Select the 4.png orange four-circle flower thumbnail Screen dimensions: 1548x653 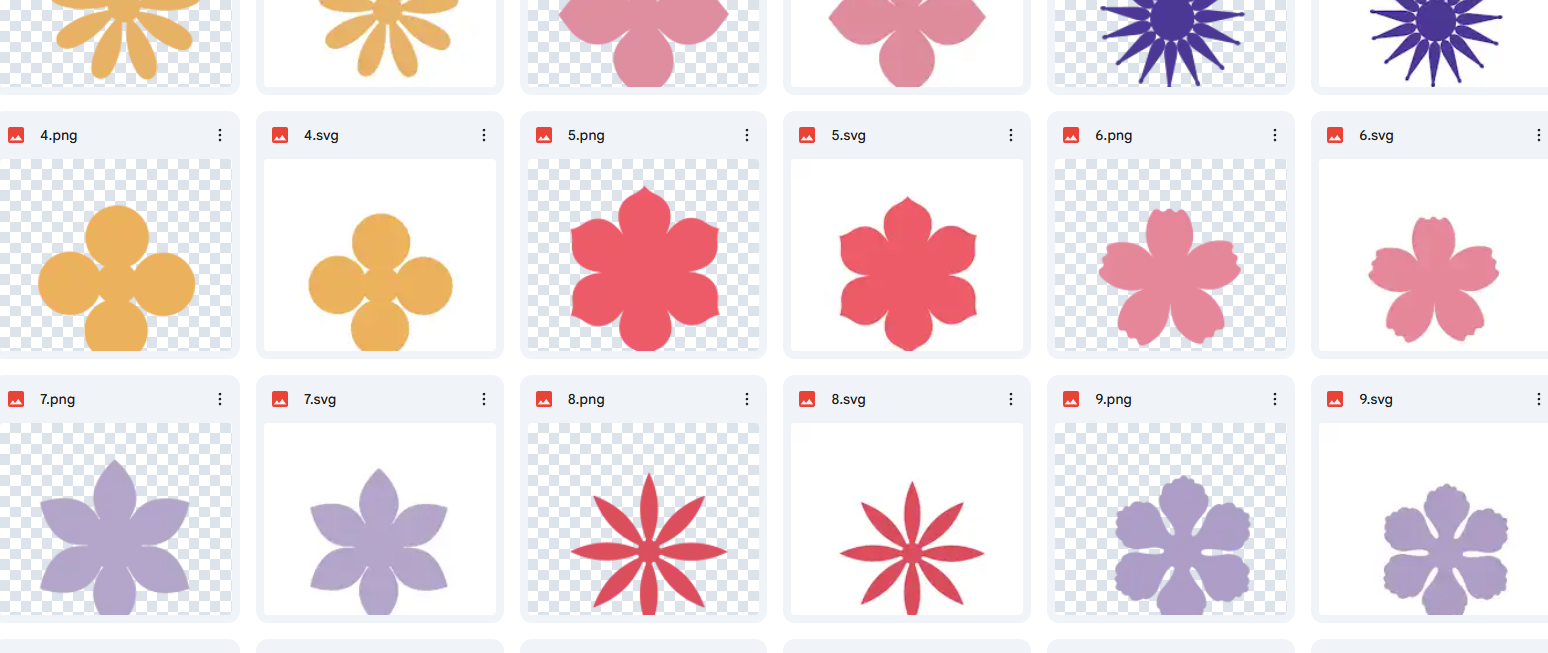pyautogui.click(x=116, y=255)
